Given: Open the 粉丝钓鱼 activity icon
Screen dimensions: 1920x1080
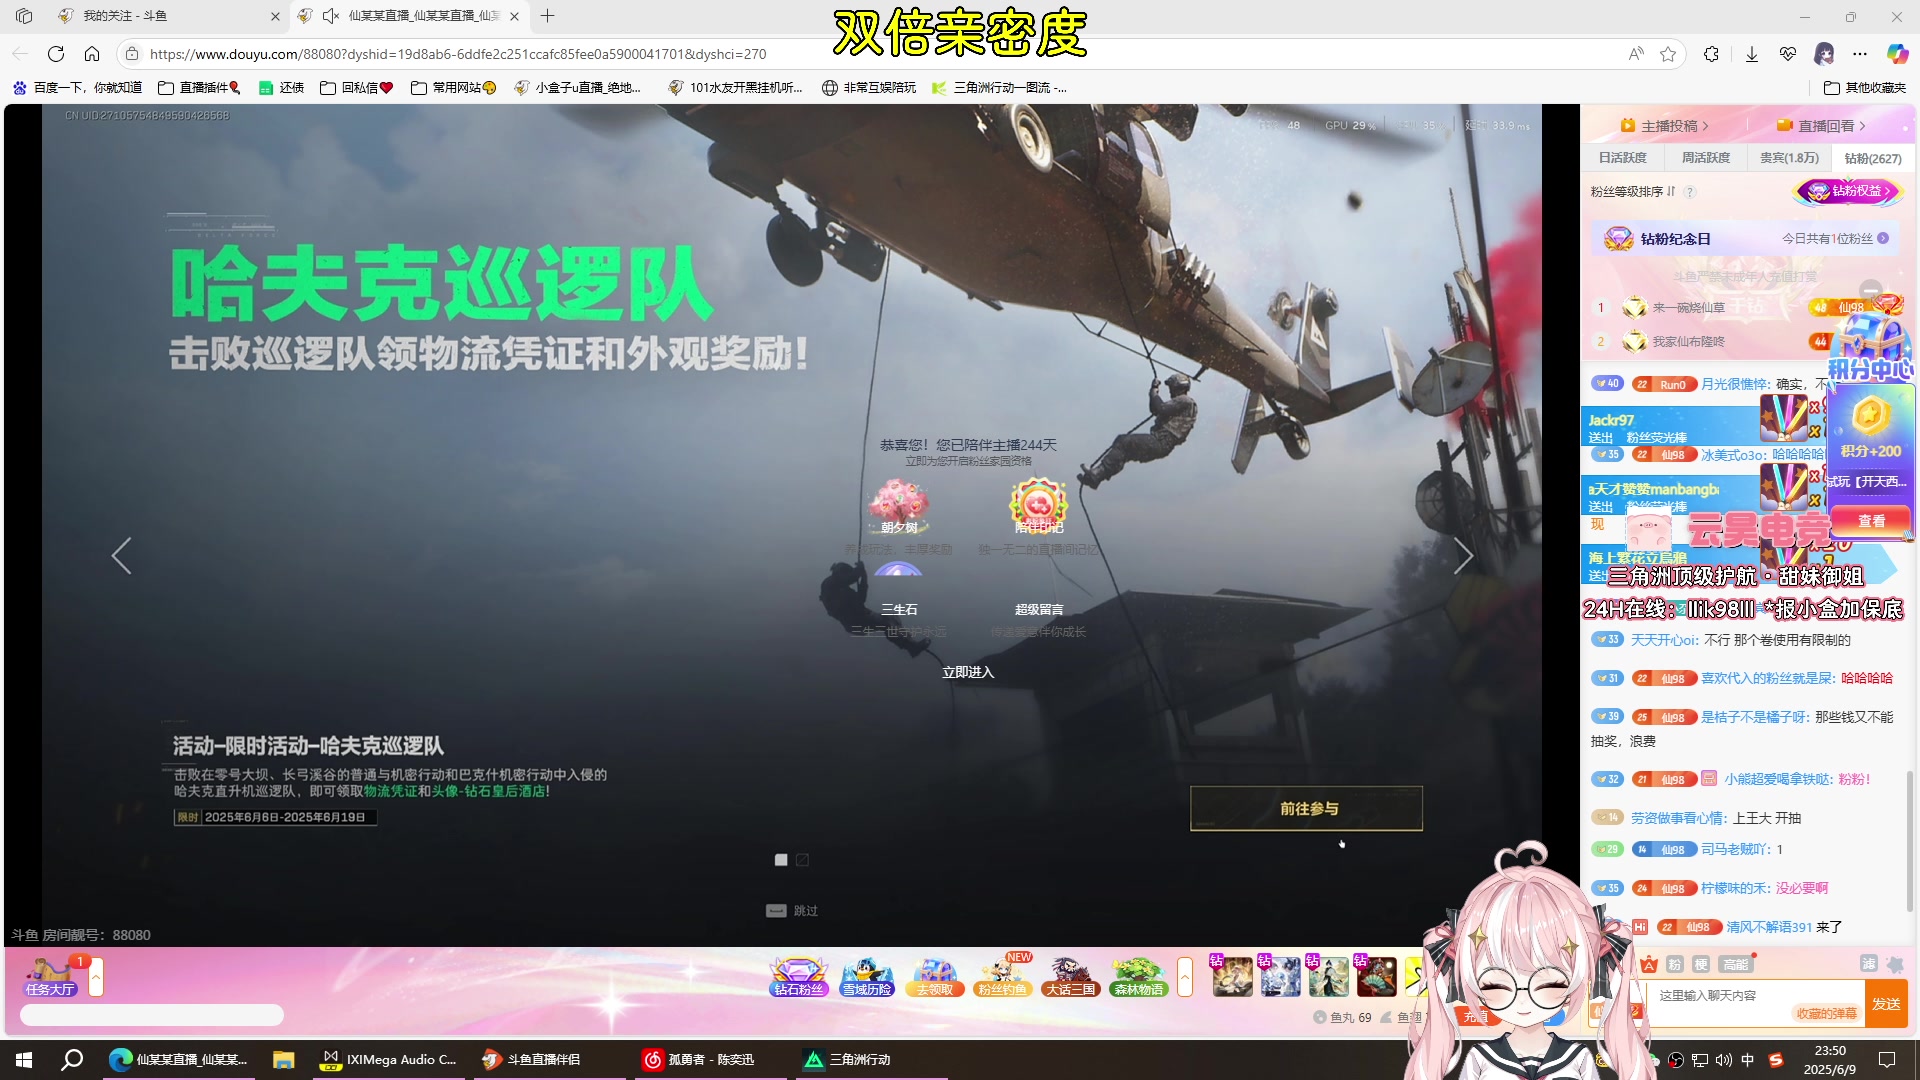Looking at the screenshot, I should (1002, 977).
